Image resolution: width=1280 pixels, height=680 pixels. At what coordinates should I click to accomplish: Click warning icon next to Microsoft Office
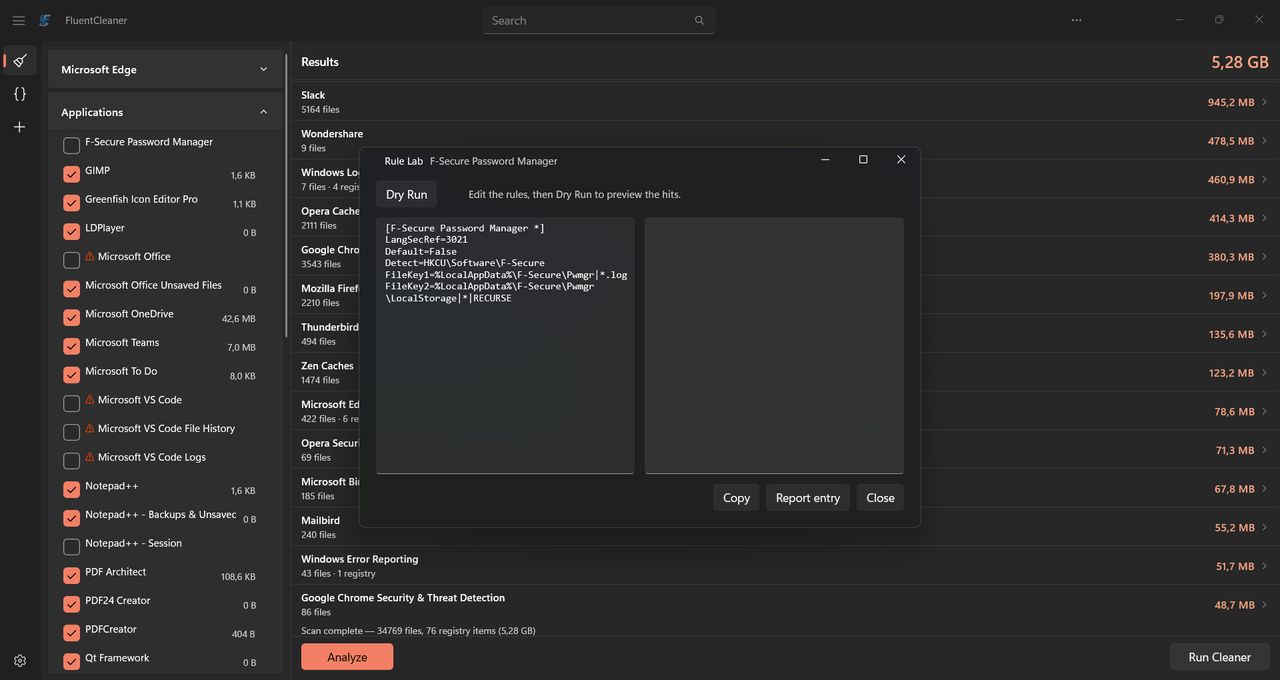tap(90, 256)
